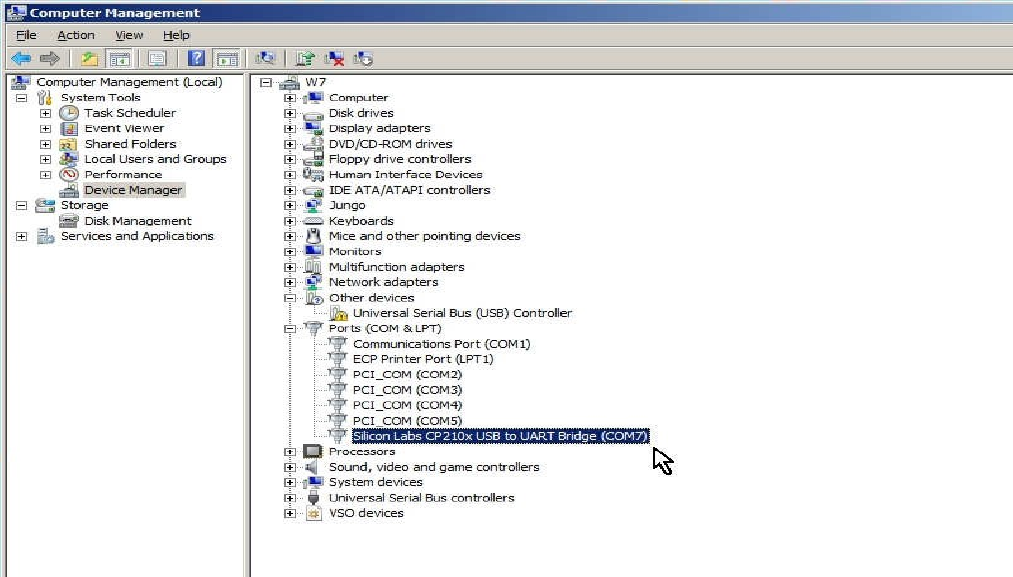Click Performance monitor icon in tree
This screenshot has height=577, width=1013.
tap(68, 174)
